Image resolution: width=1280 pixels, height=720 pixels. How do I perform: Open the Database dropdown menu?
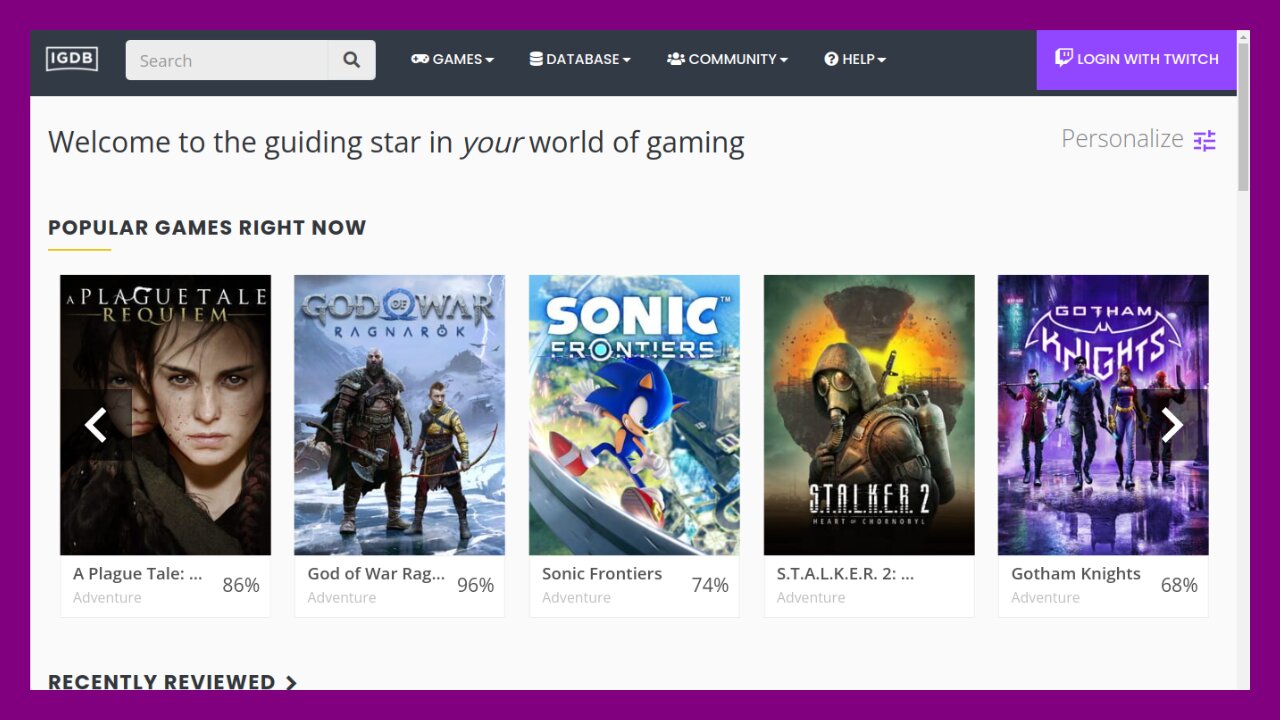580,59
